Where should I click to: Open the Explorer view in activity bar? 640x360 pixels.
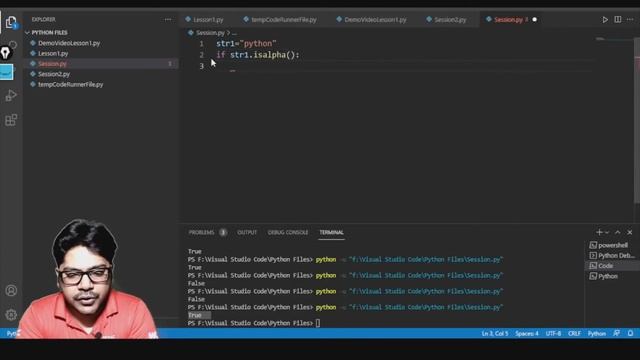[11, 22]
